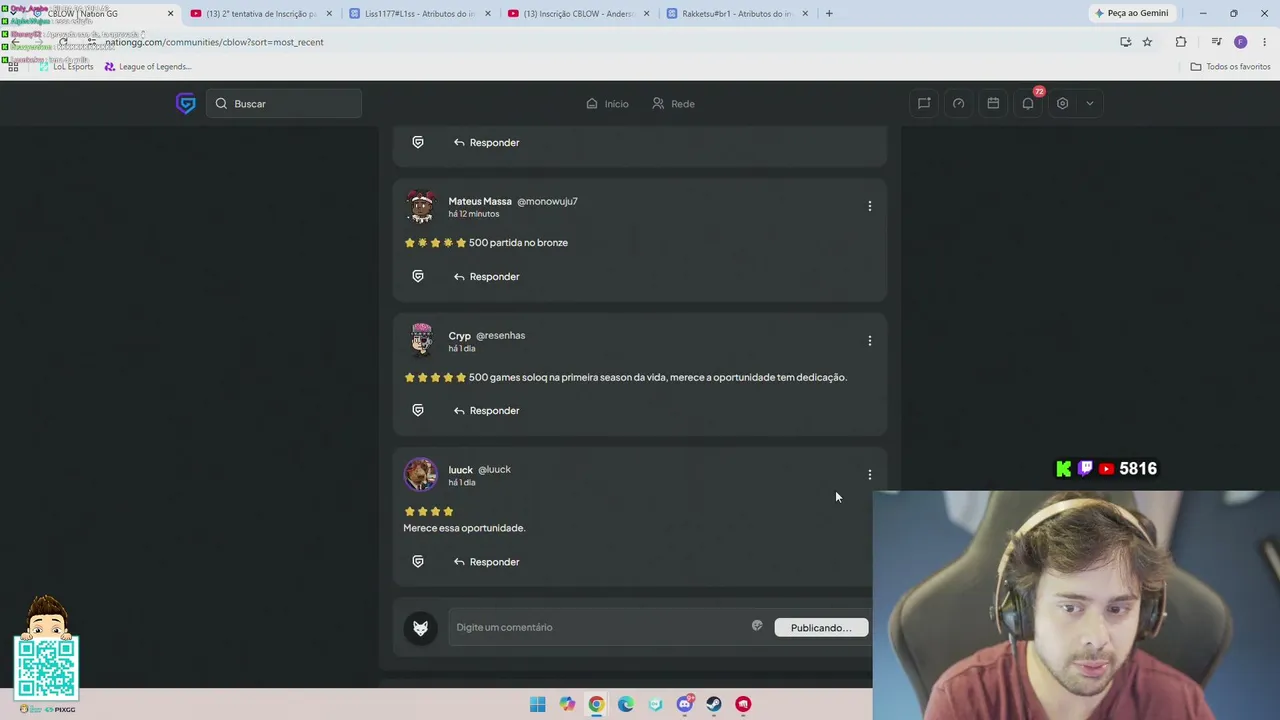Switch to 'Inscrição CBLOW - Anders' YouTube tab
The image size is (1280, 720).
coord(579,14)
